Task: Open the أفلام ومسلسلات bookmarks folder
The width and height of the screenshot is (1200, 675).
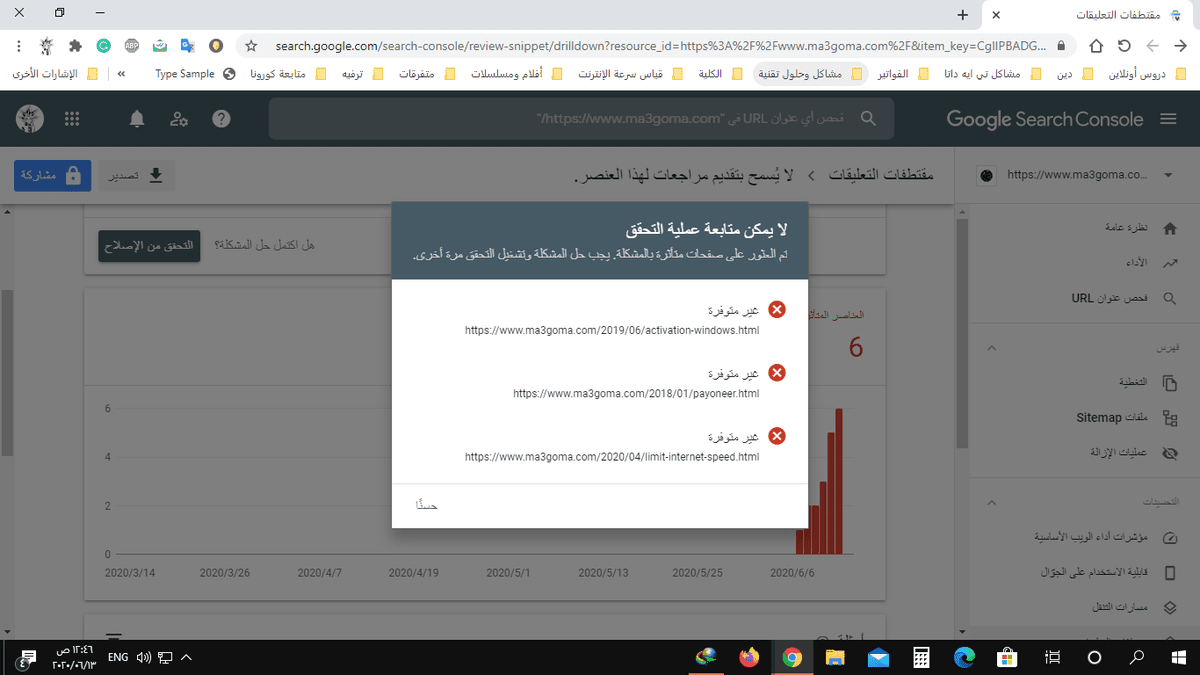Action: click(518, 74)
